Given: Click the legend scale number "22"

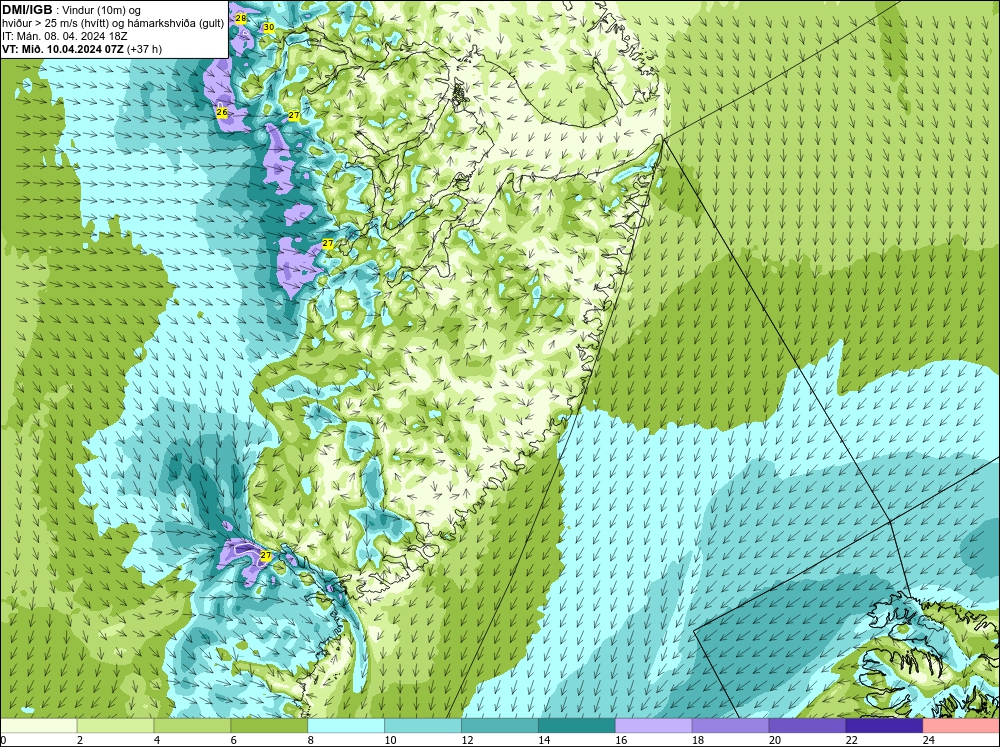Looking at the screenshot, I should (851, 740).
